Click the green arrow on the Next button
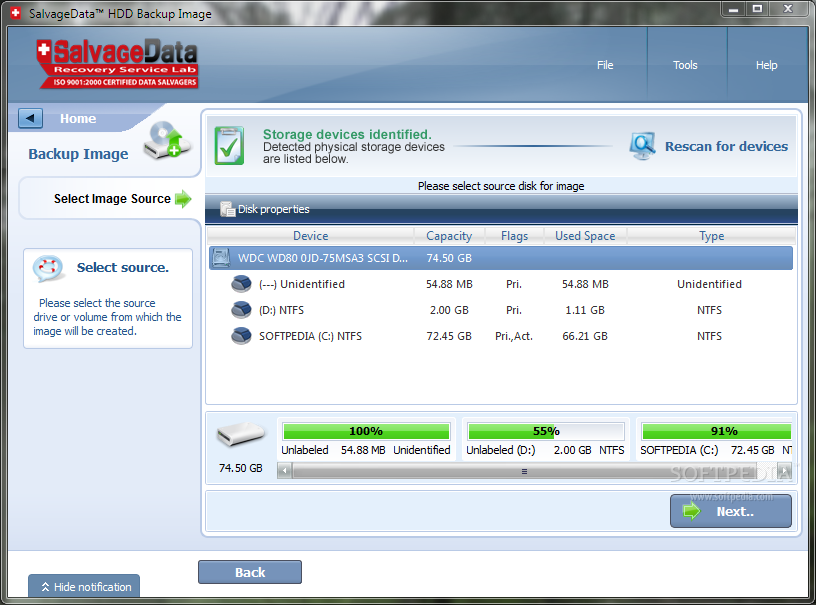Image resolution: width=816 pixels, height=605 pixels. click(692, 511)
